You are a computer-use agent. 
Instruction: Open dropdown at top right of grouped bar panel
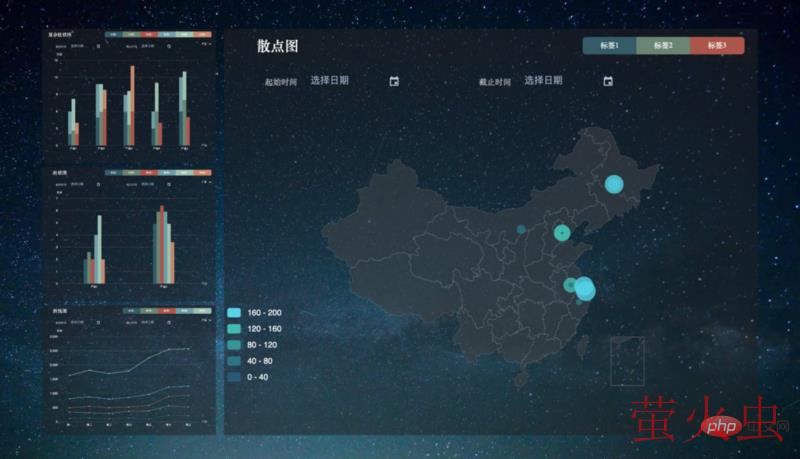pos(206,182)
